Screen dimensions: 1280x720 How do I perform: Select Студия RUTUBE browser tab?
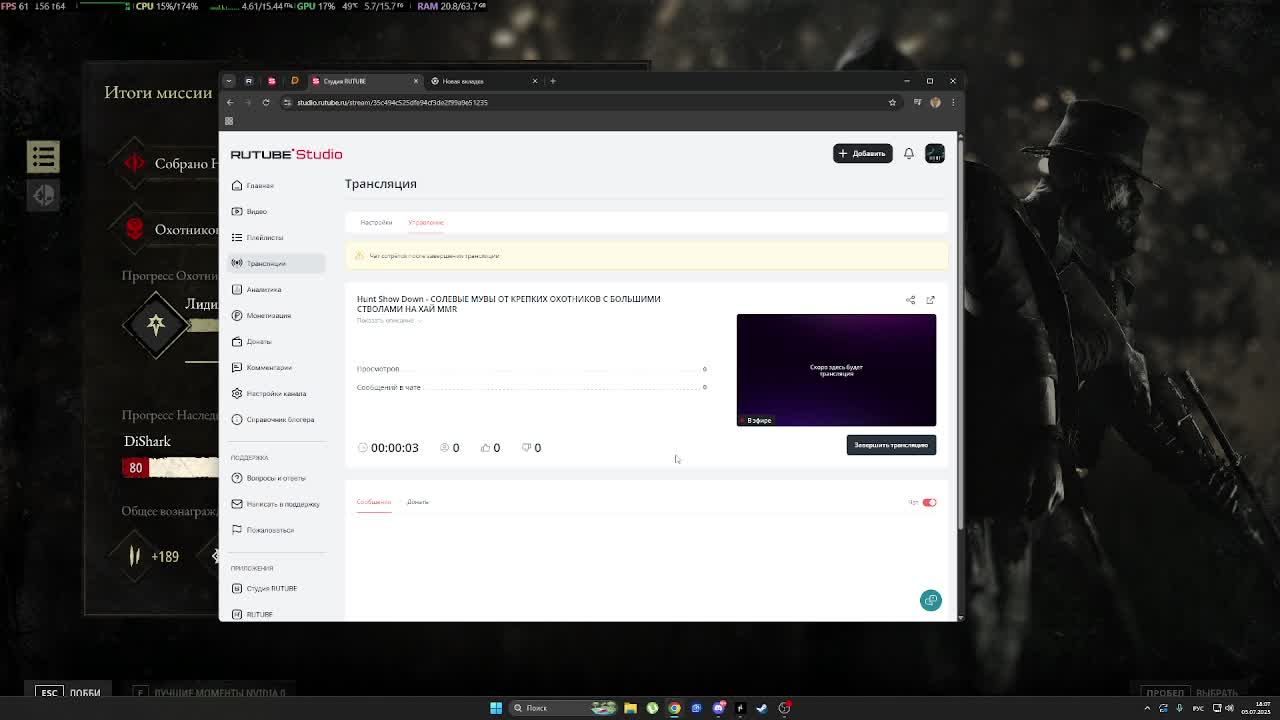point(364,81)
